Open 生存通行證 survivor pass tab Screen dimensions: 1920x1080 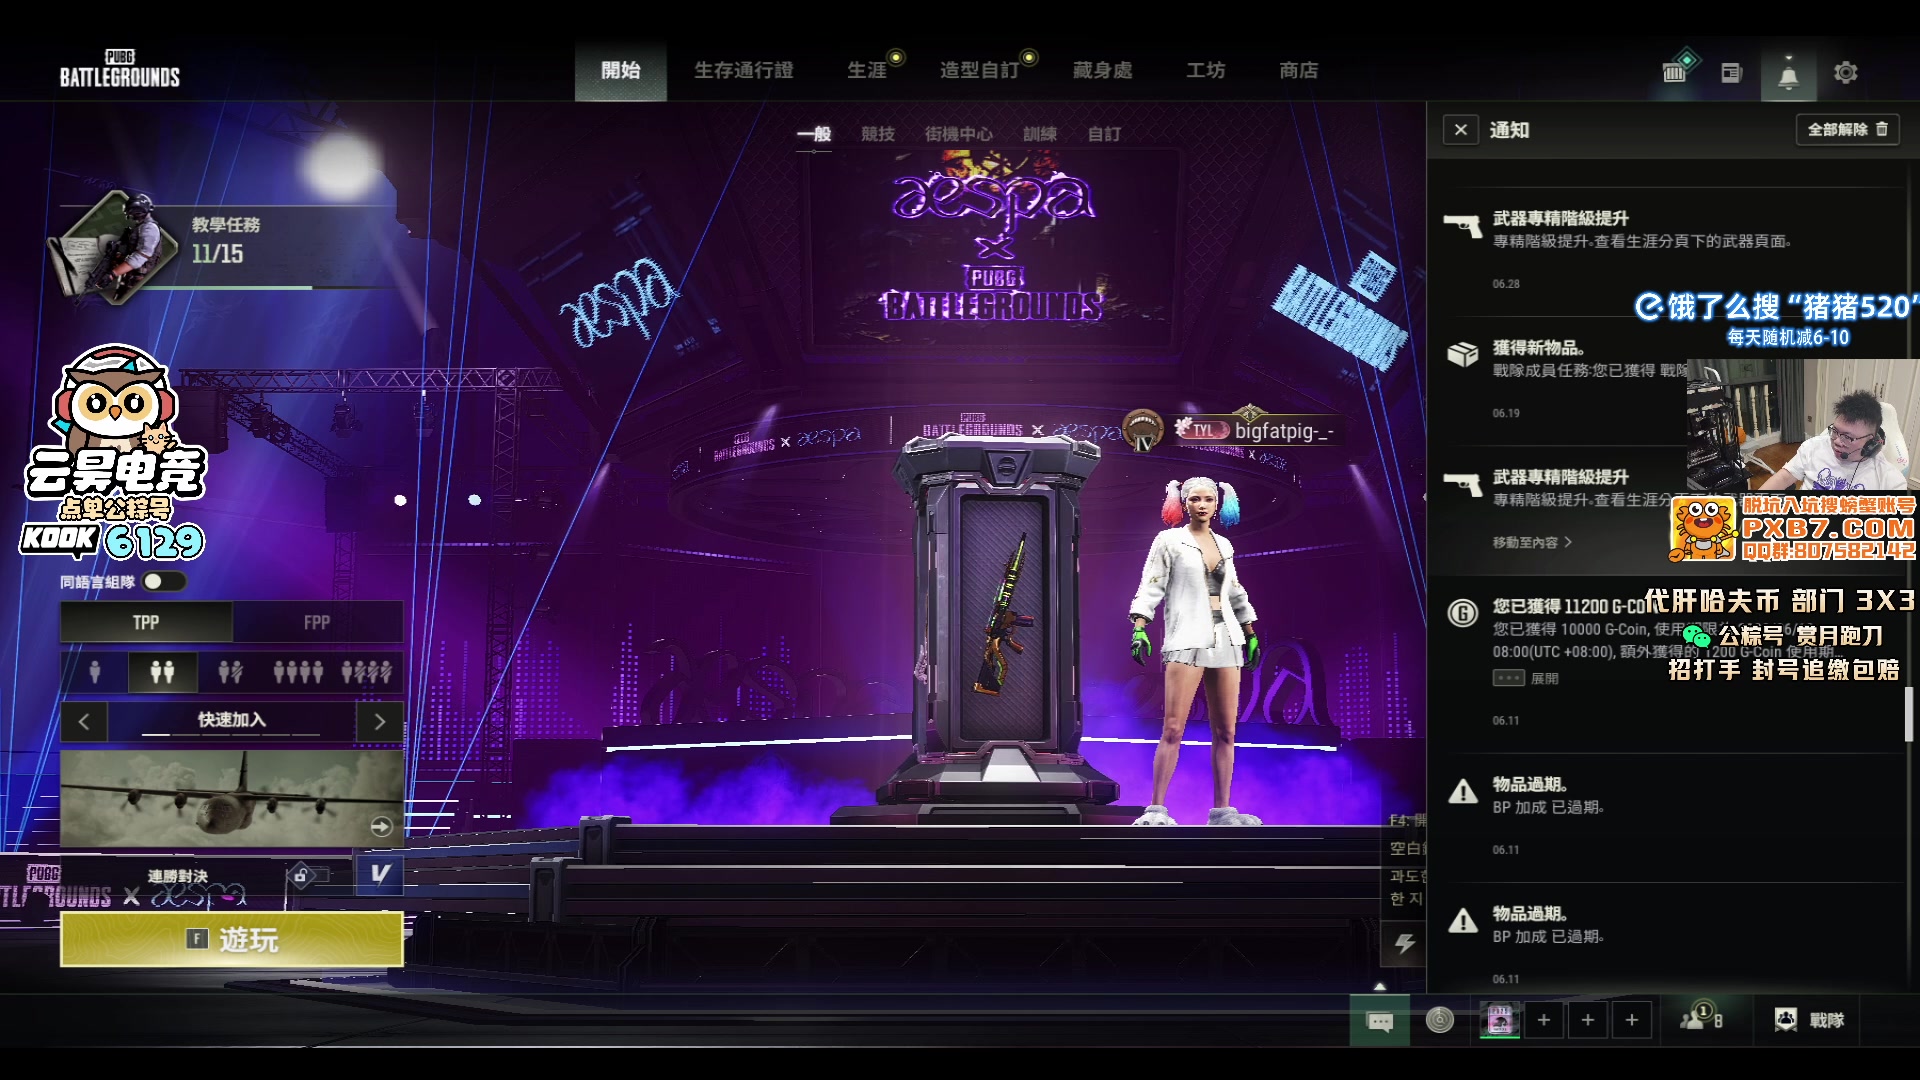click(743, 70)
